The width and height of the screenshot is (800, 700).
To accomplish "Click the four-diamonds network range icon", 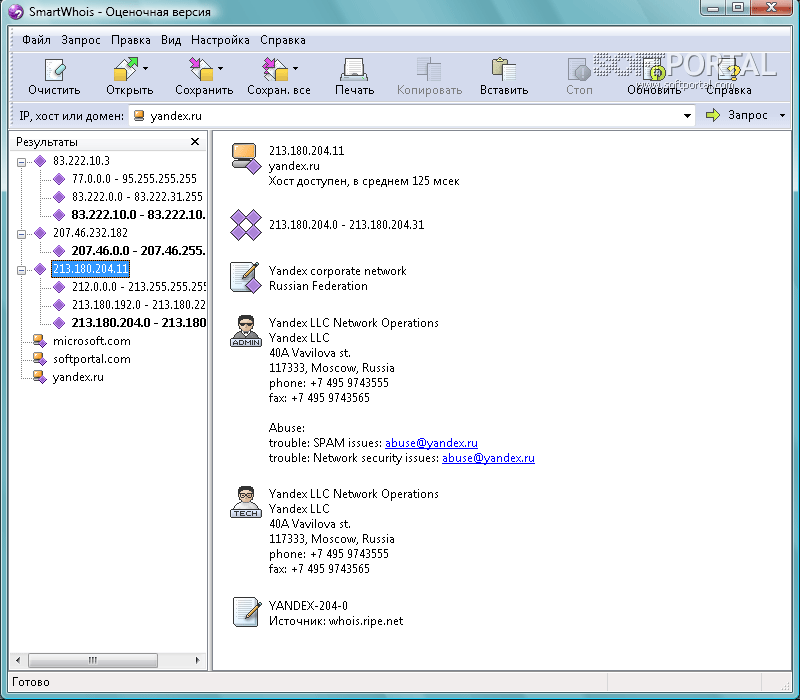I will click(246, 225).
